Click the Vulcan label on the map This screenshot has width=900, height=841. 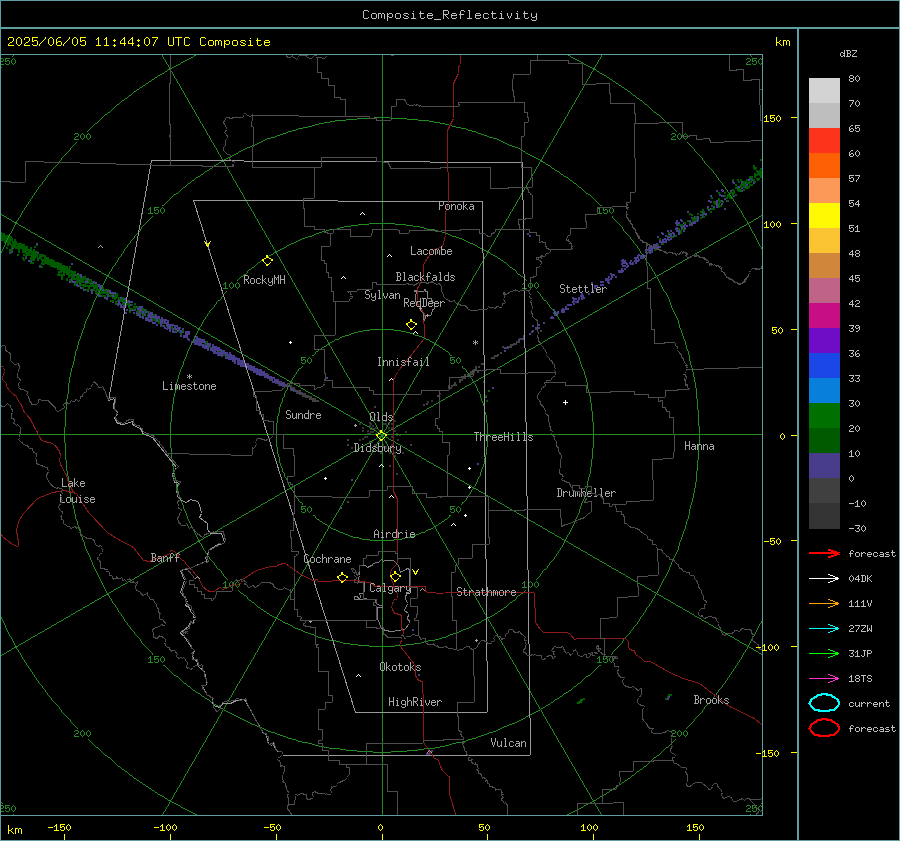[508, 743]
